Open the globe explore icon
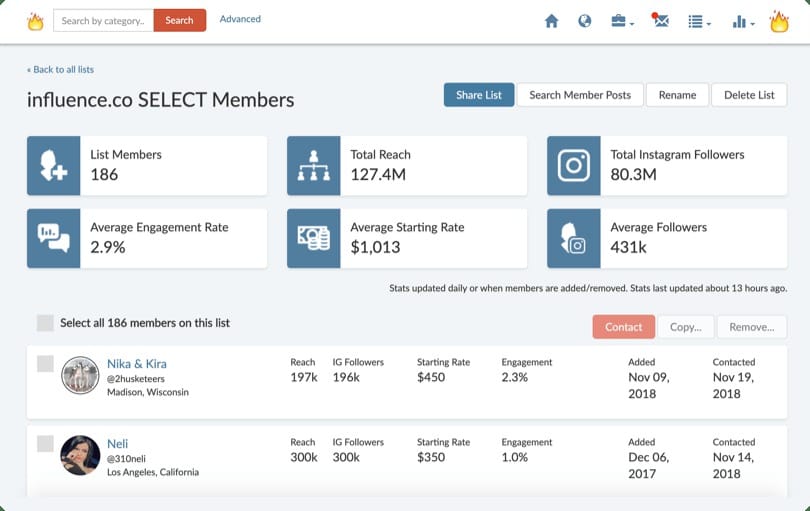Viewport: 810px width, 511px height. 584,21
